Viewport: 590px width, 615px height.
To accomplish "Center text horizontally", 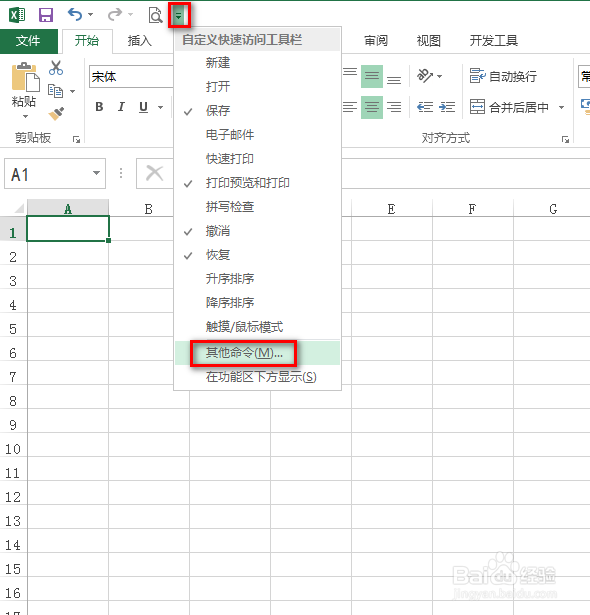I will [x=372, y=107].
